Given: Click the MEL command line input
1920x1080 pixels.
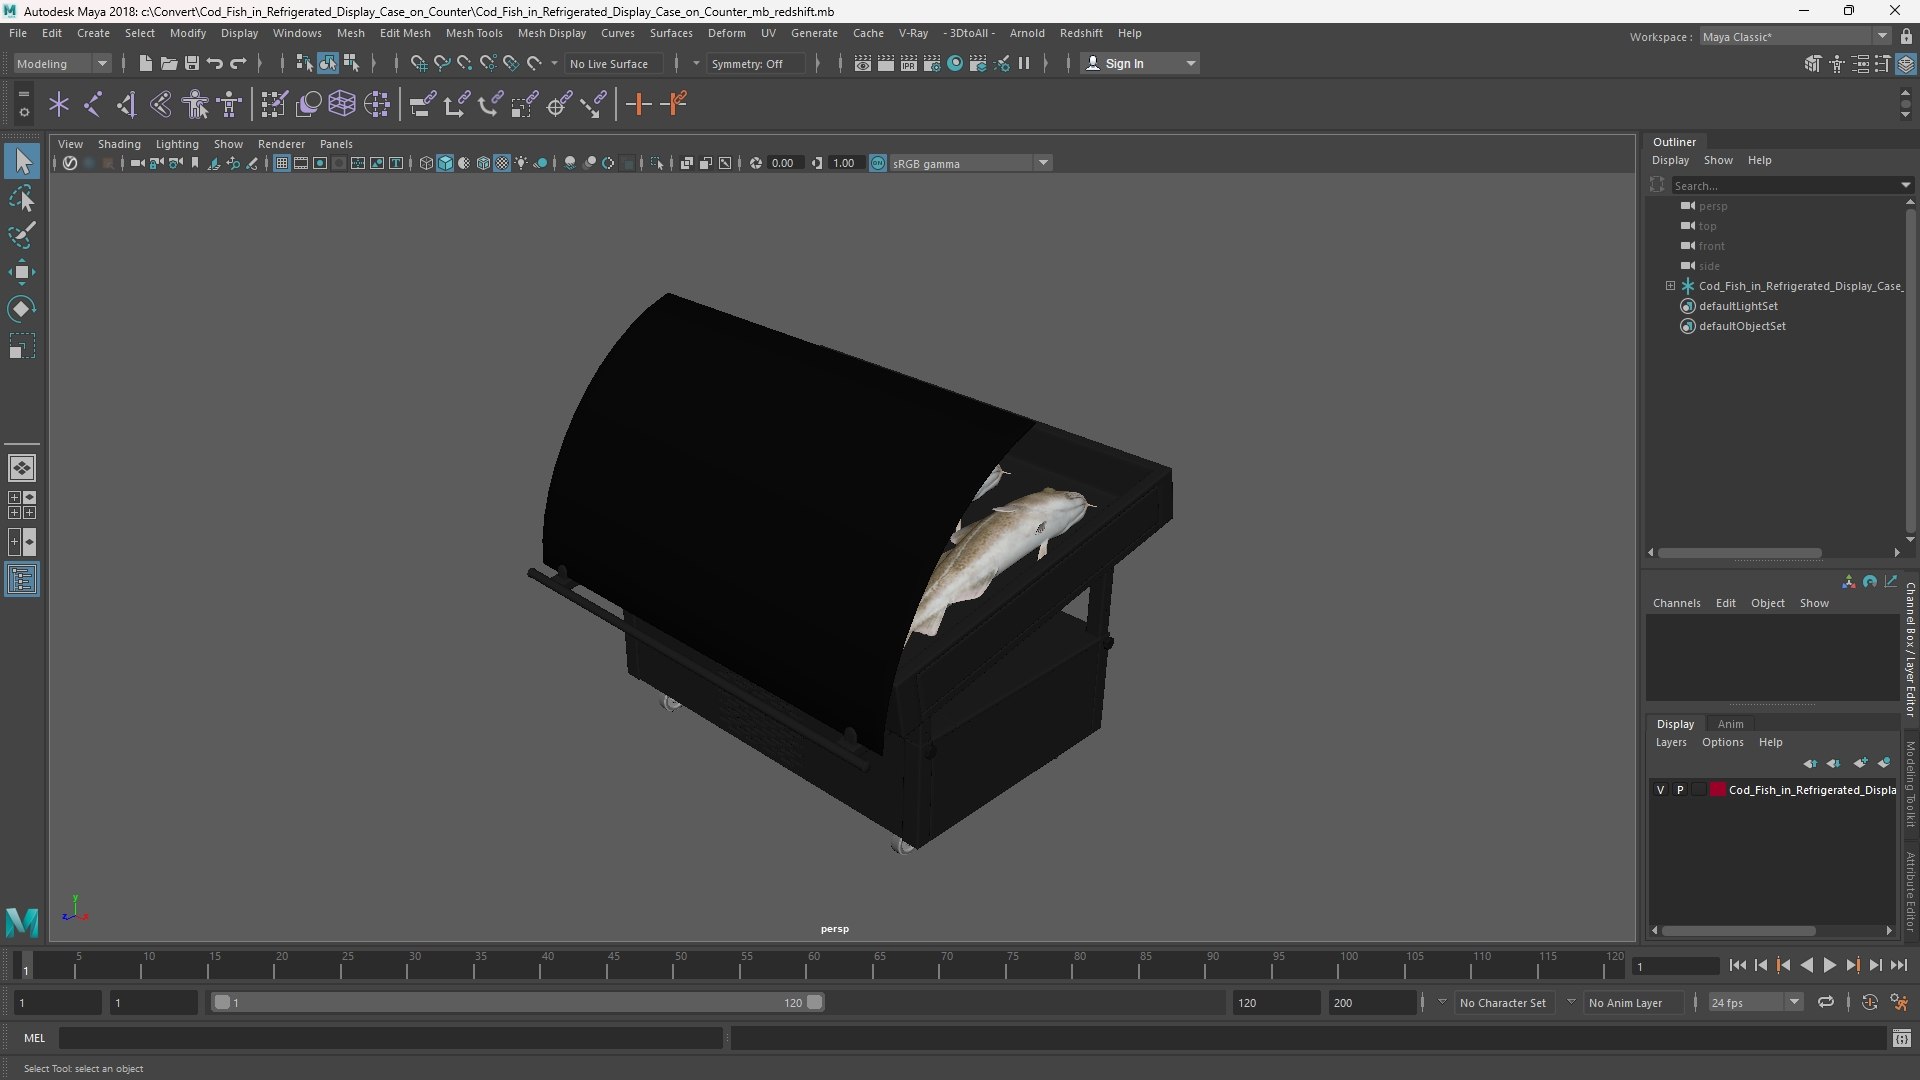Looking at the screenshot, I should tap(390, 1038).
